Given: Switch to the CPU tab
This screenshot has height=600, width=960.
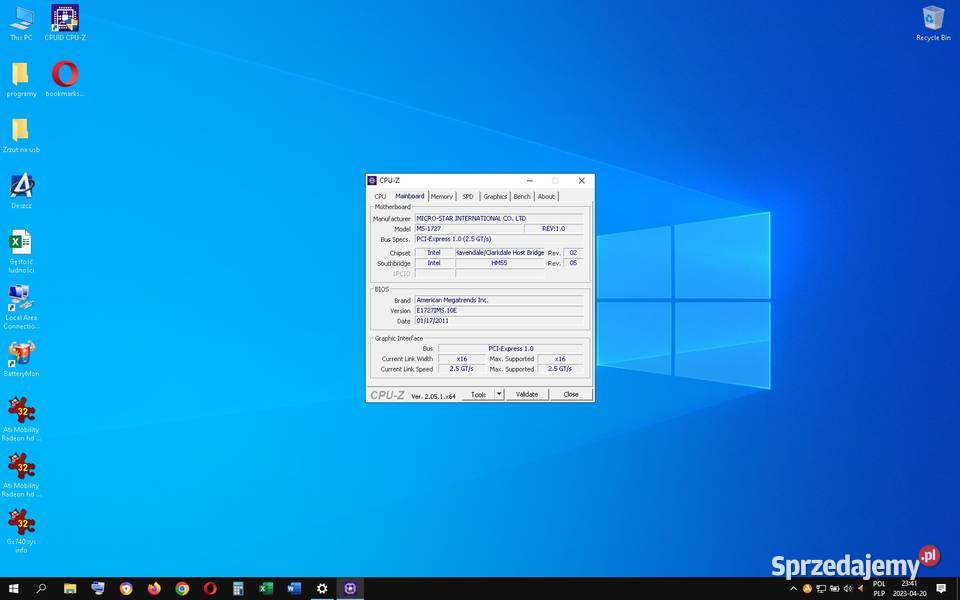Looking at the screenshot, I should click(x=380, y=197).
